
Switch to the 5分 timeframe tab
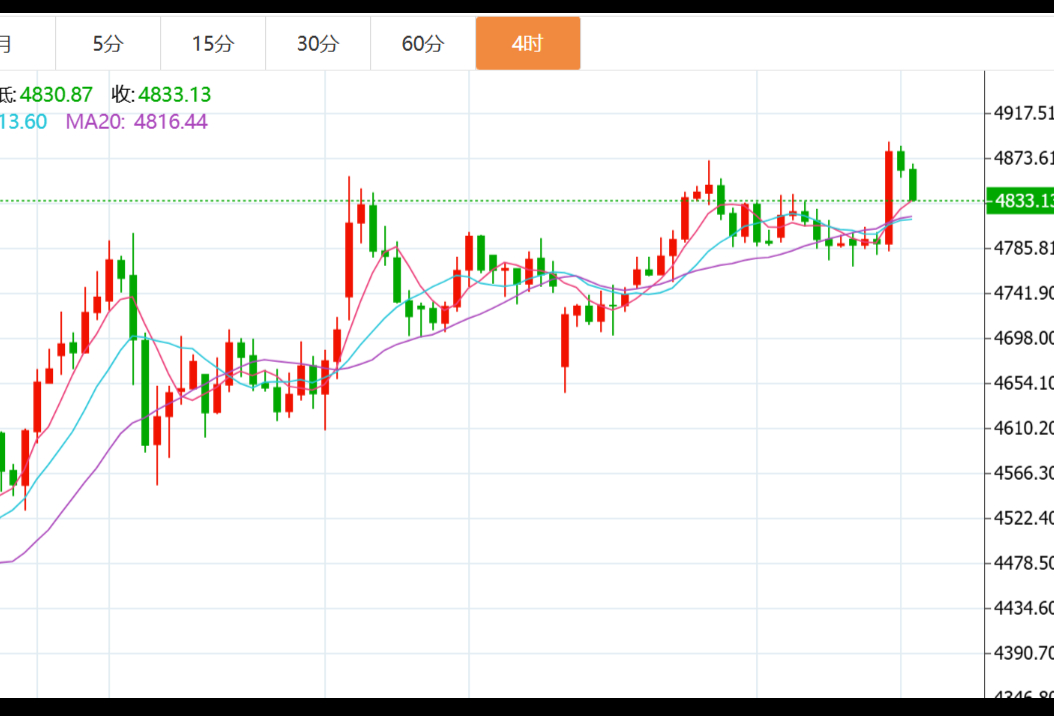click(x=108, y=43)
